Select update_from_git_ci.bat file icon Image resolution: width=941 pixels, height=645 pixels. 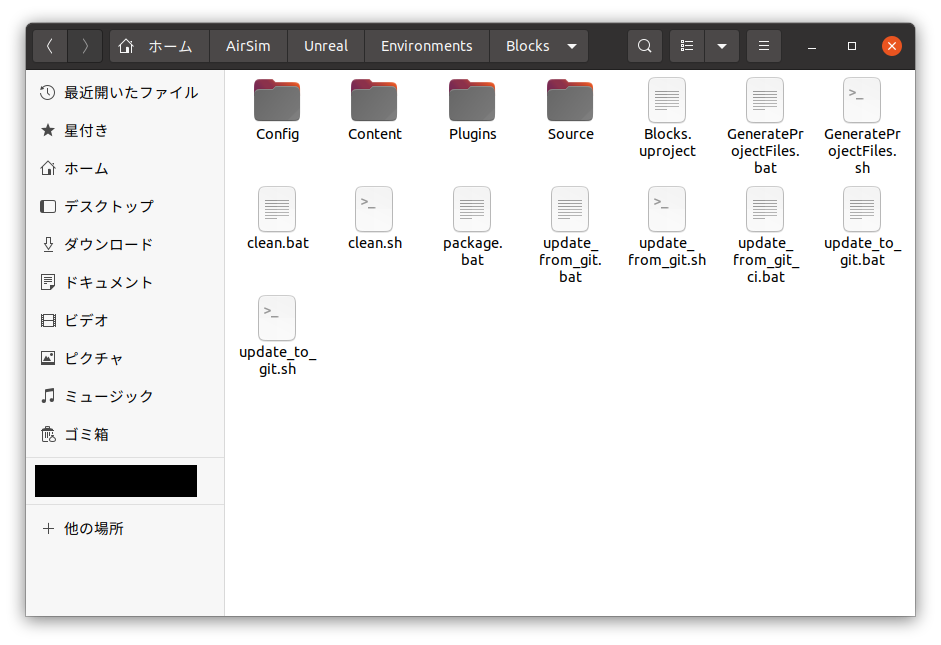pos(765,209)
